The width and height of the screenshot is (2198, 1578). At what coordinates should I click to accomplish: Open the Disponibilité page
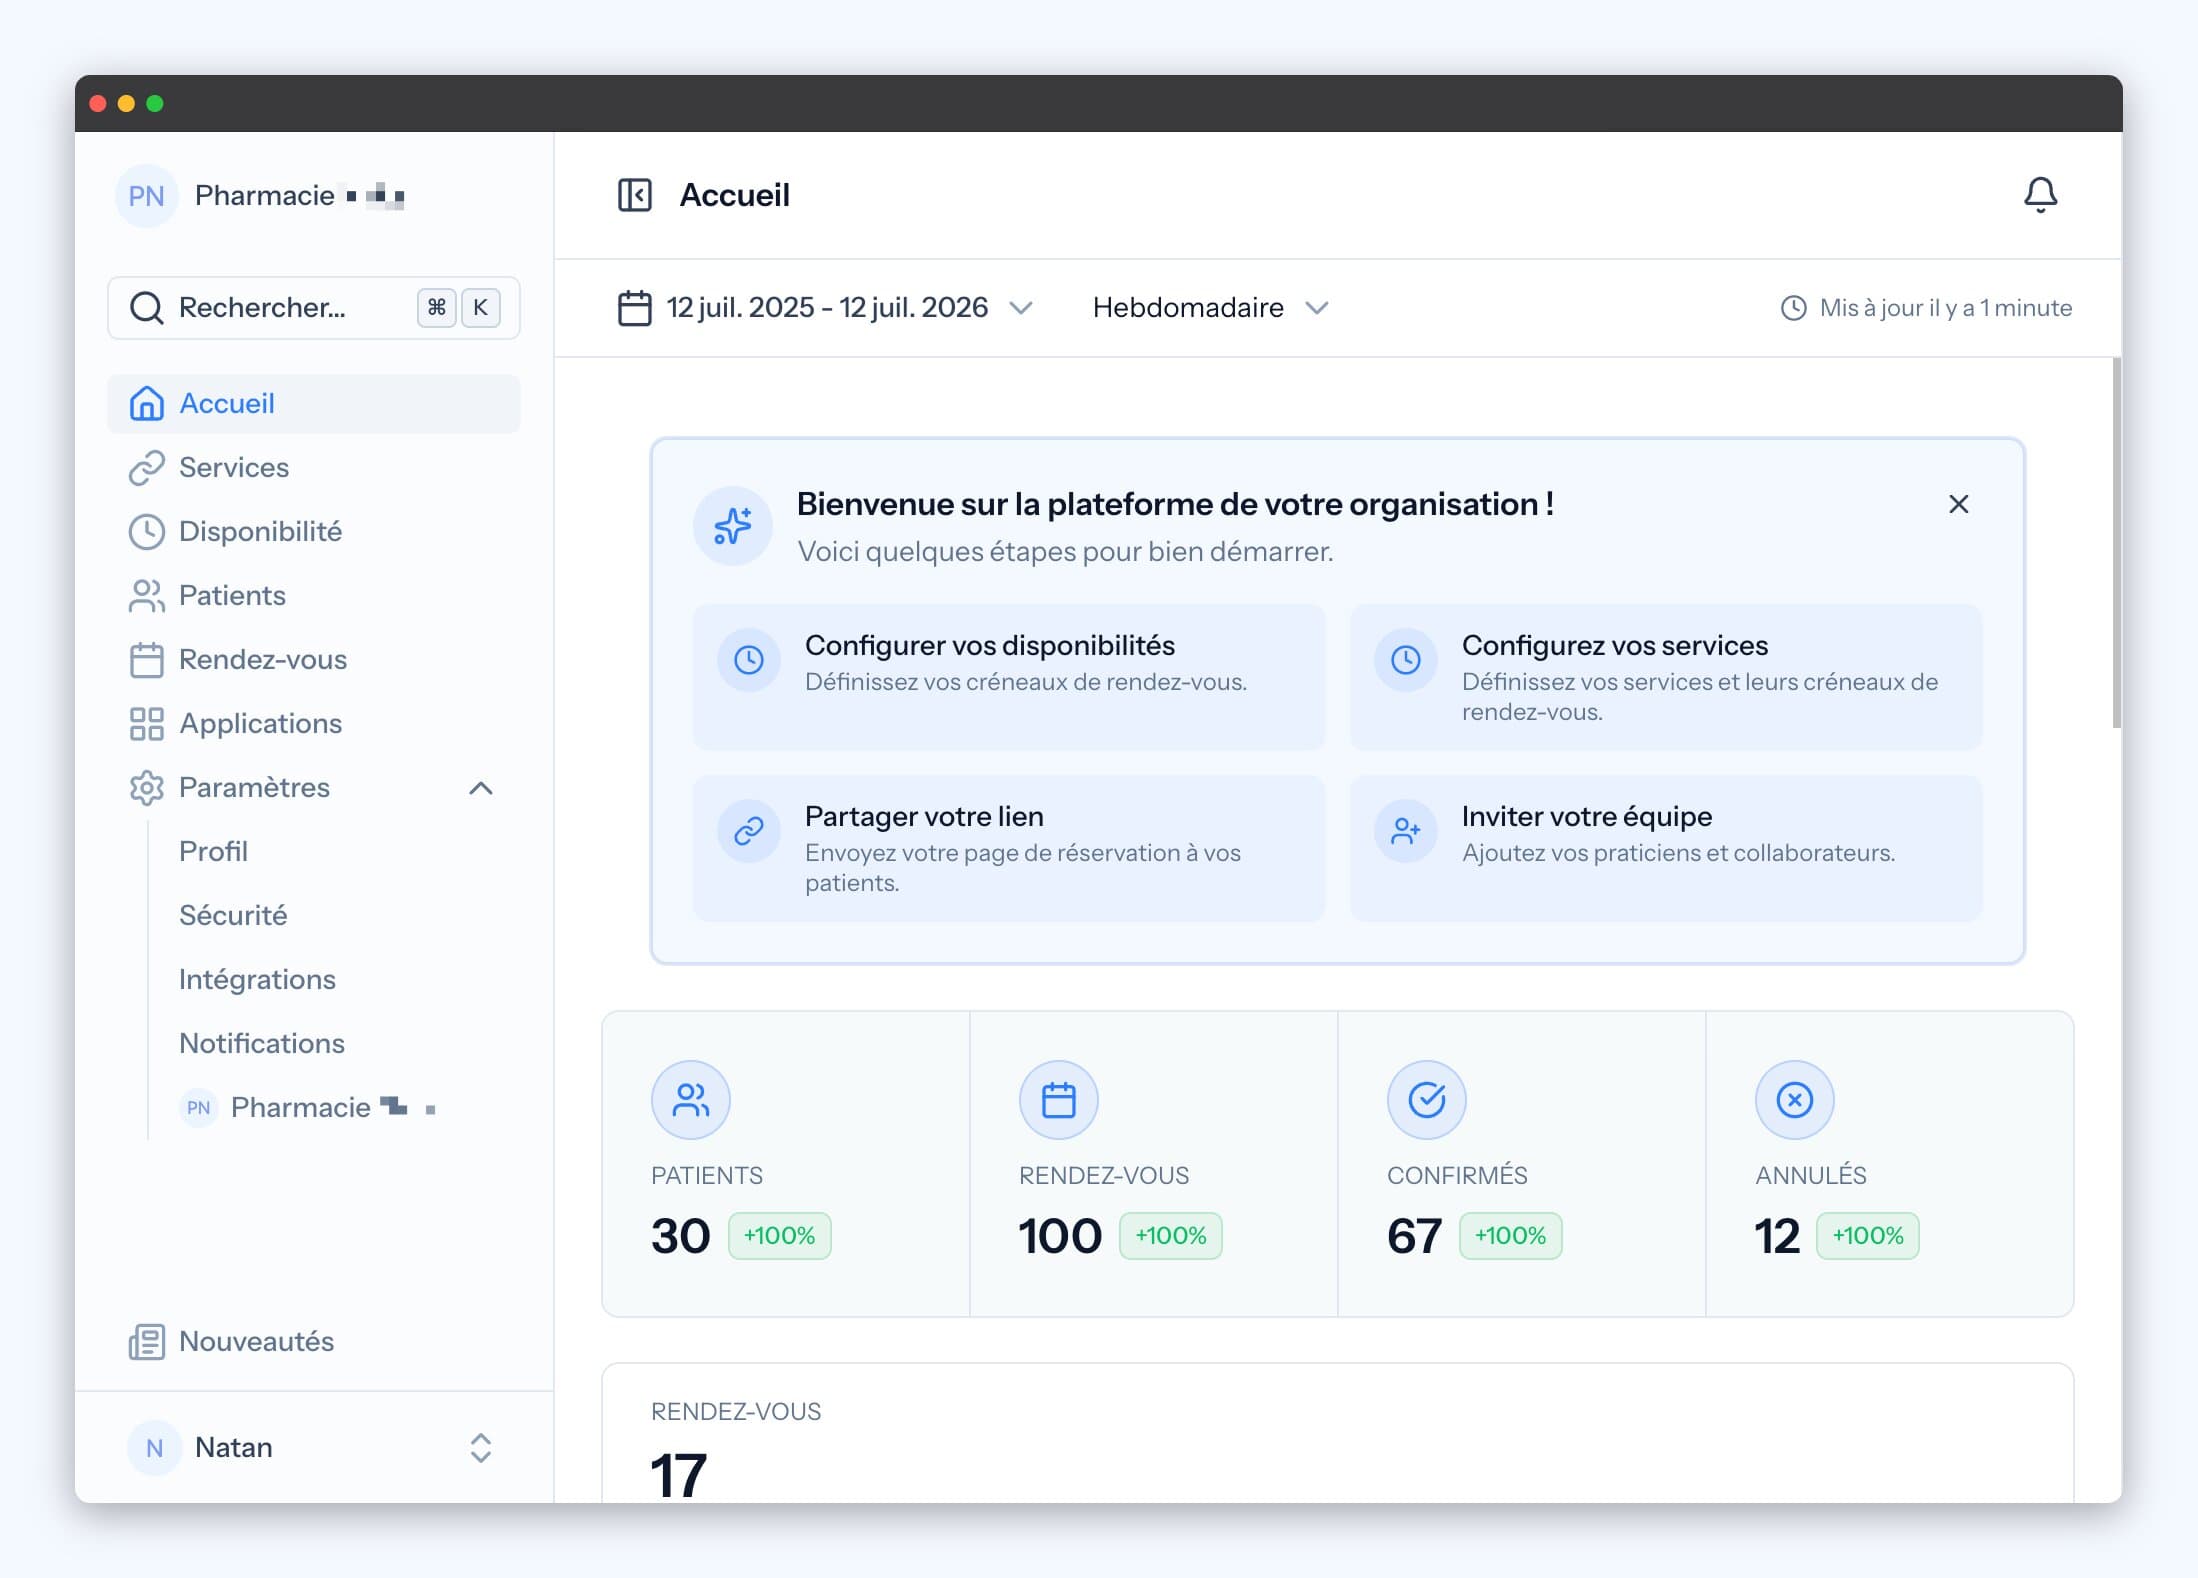click(x=314, y=532)
